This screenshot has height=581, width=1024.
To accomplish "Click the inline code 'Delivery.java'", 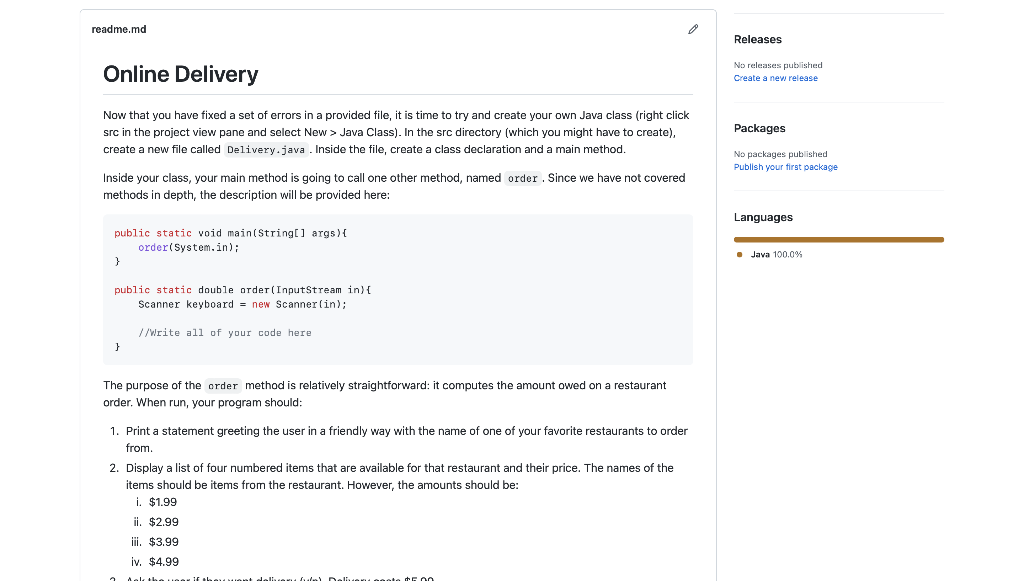I will click(x=266, y=149).
